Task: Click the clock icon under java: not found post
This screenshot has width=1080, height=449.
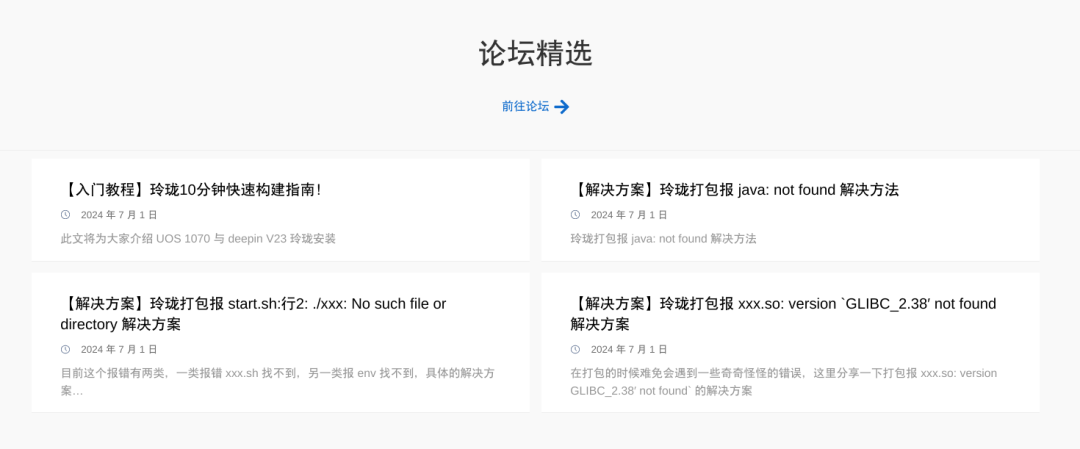Action: (576, 215)
